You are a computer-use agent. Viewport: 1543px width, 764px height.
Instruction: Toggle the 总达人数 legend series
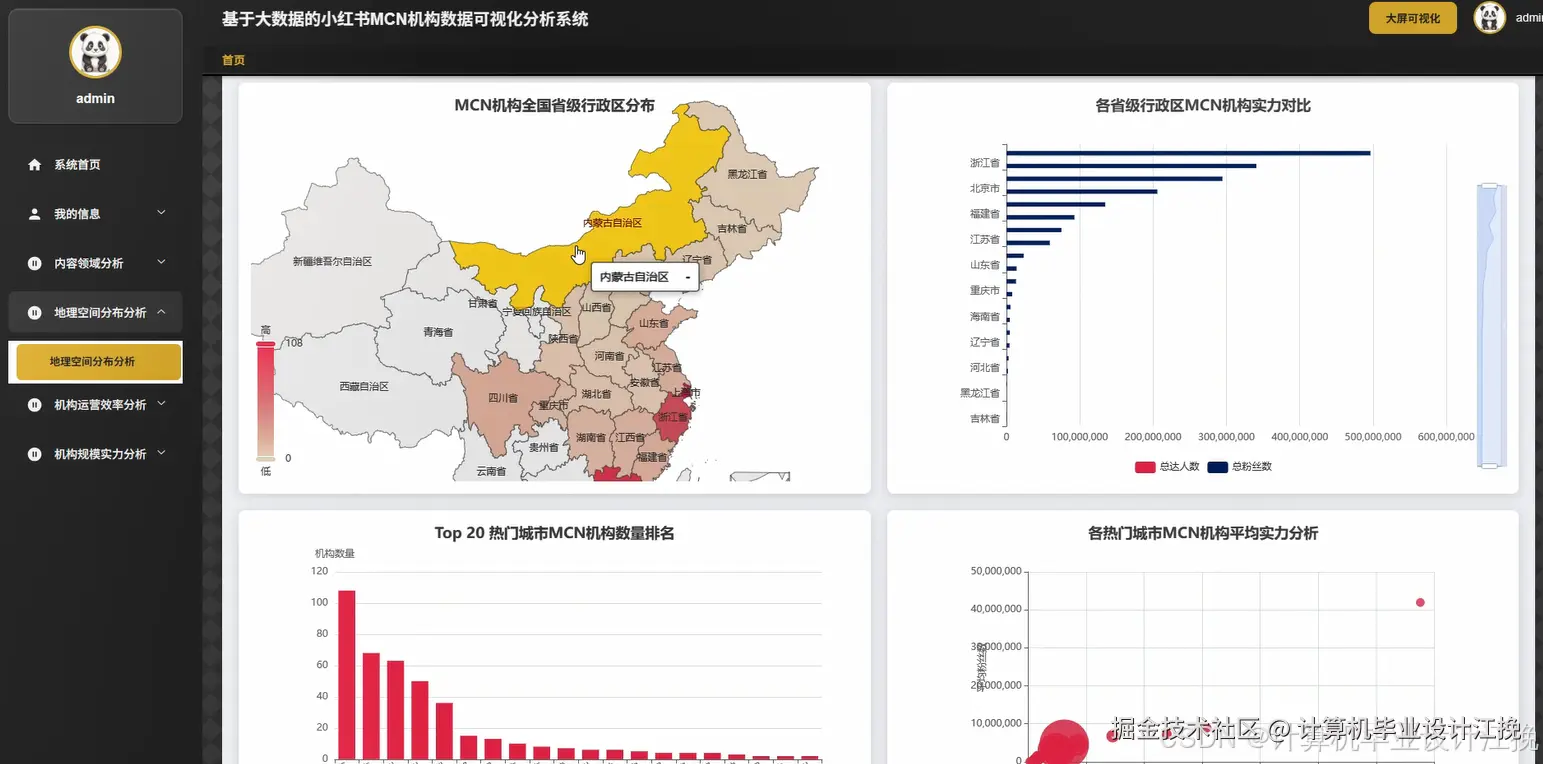[x=1166, y=467]
